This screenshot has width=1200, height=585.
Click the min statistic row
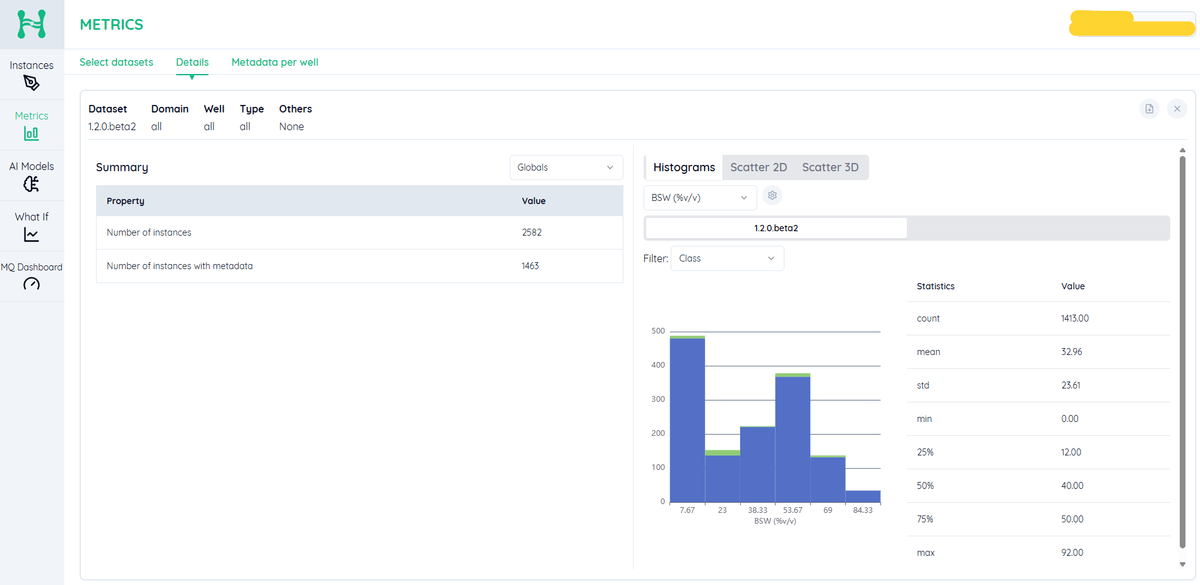[x=1040, y=418]
